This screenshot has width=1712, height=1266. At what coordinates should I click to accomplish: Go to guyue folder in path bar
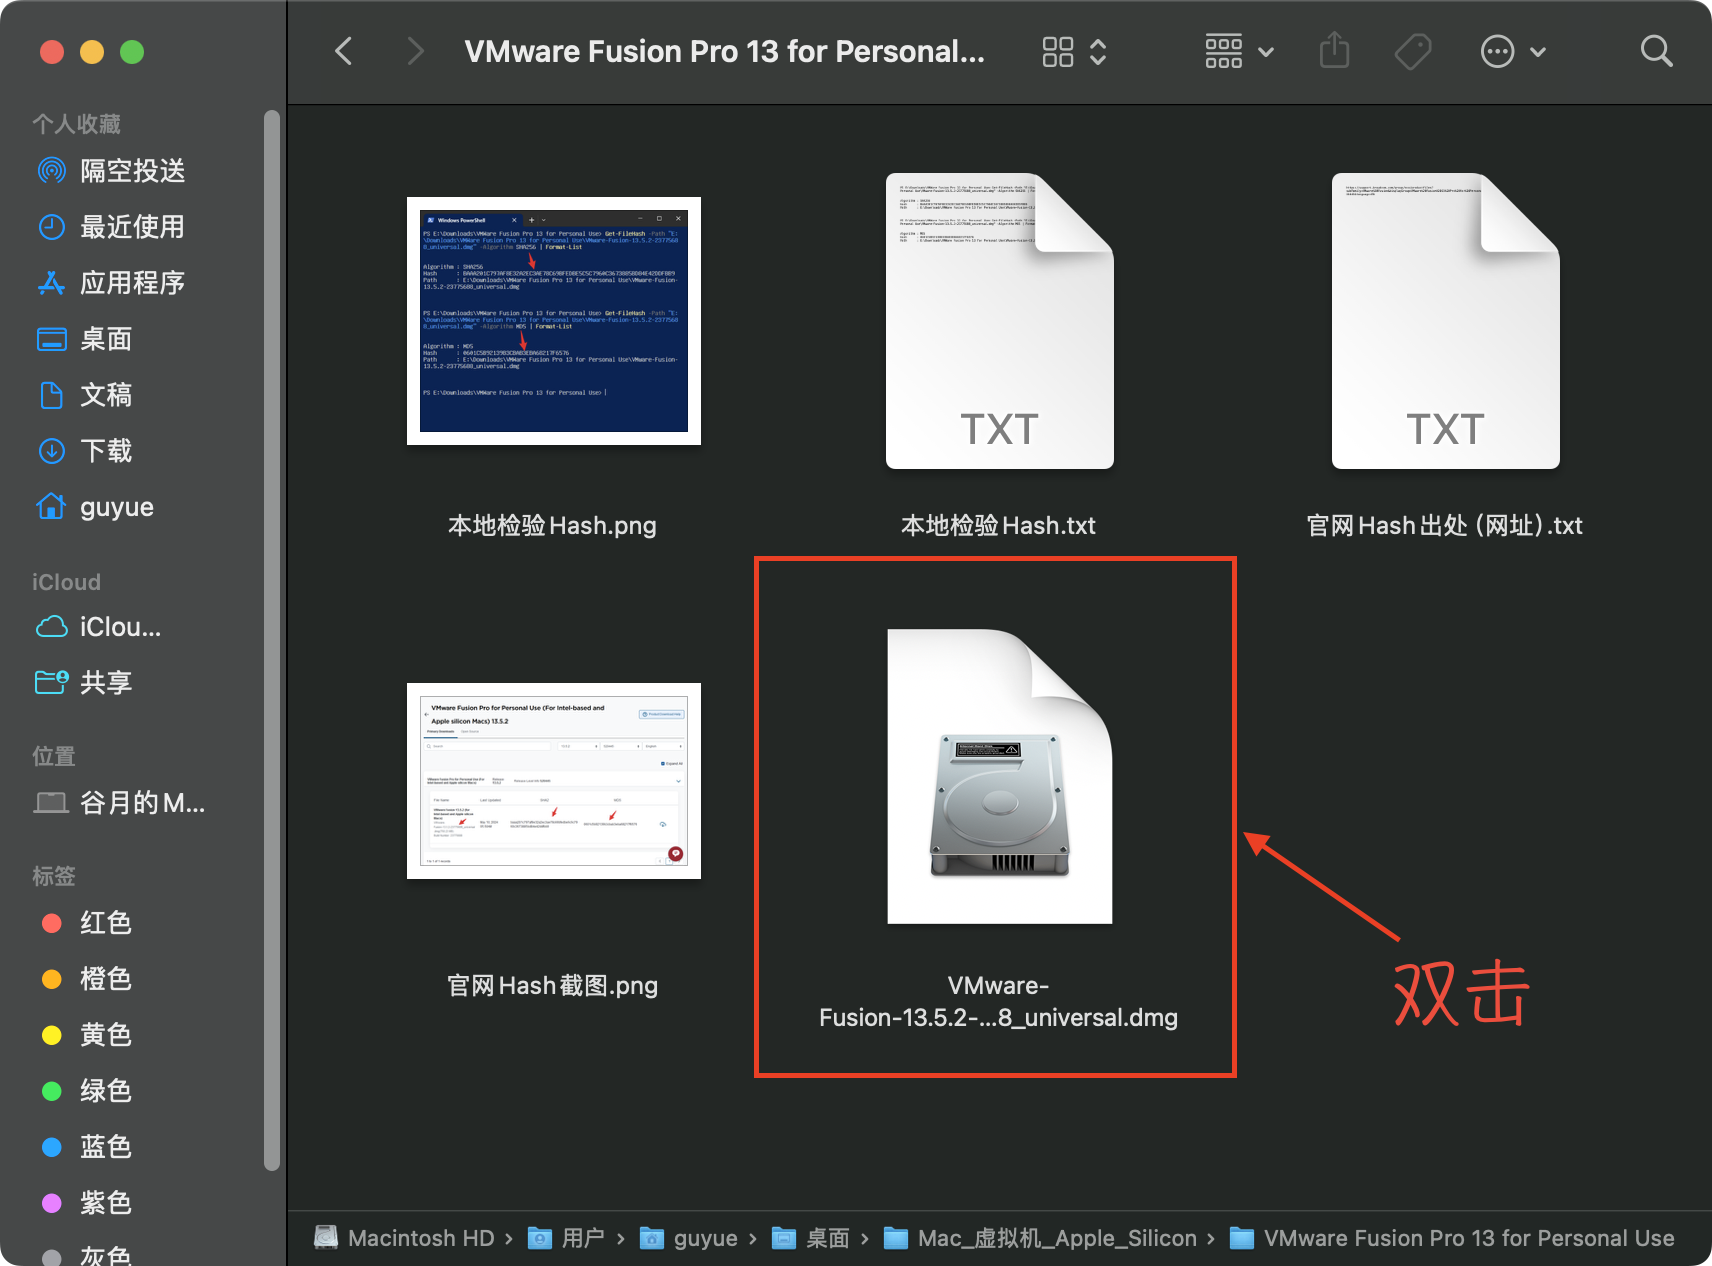[x=689, y=1238]
